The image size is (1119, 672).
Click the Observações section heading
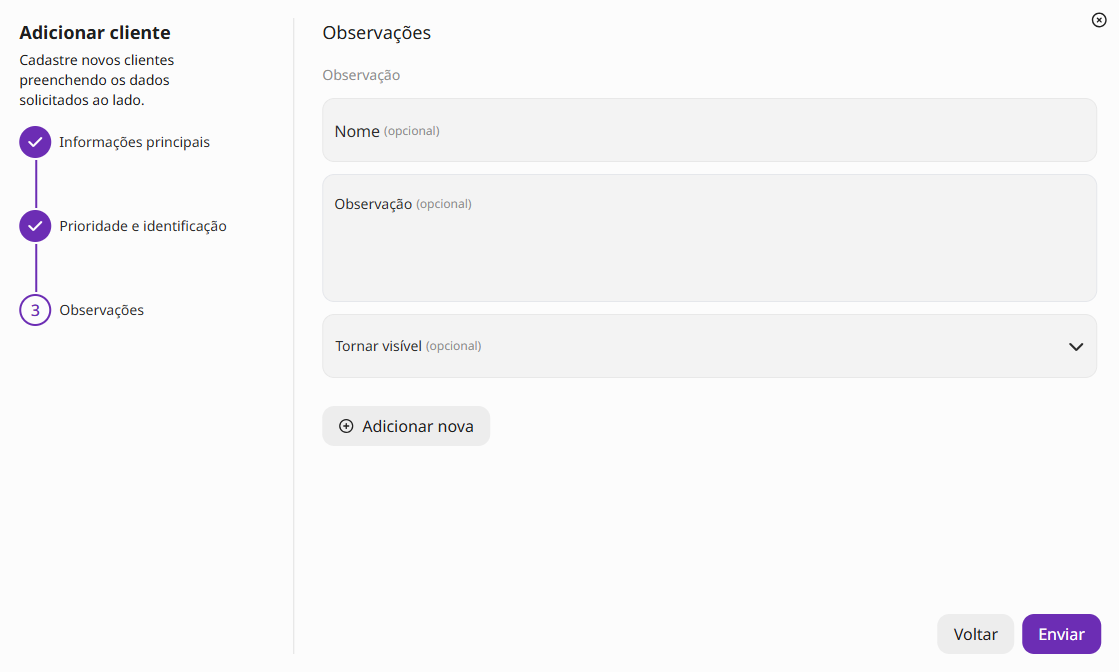(377, 33)
